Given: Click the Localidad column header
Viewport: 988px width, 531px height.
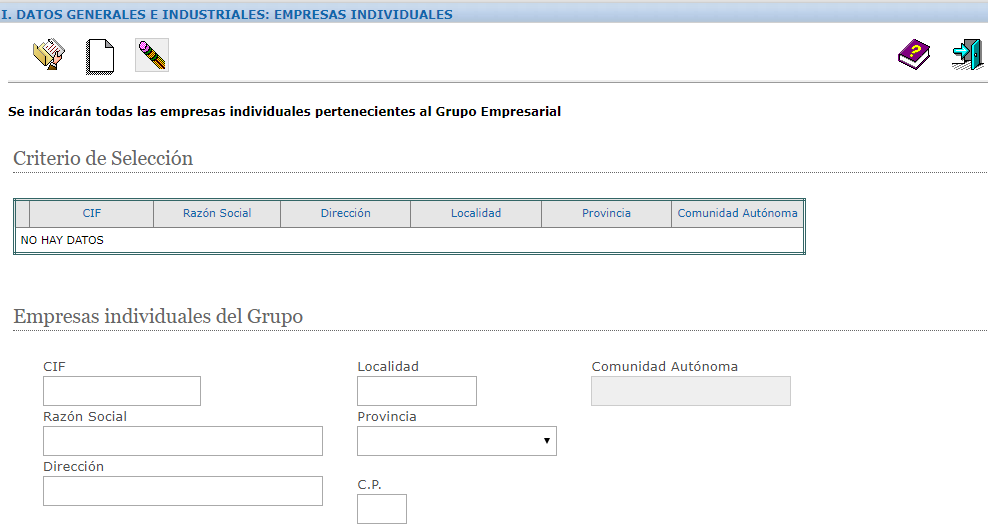Looking at the screenshot, I should pyautogui.click(x=476, y=213).
